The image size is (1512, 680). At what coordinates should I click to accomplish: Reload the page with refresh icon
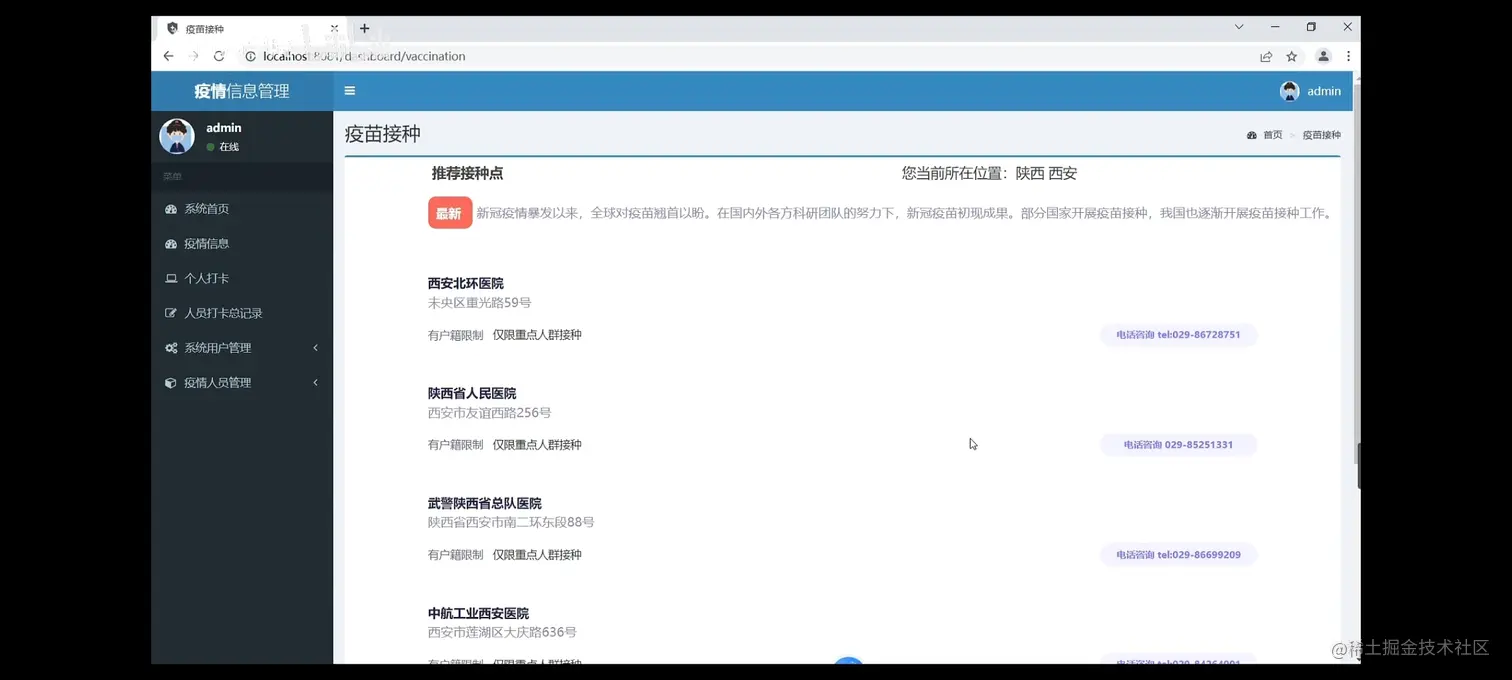tap(219, 56)
